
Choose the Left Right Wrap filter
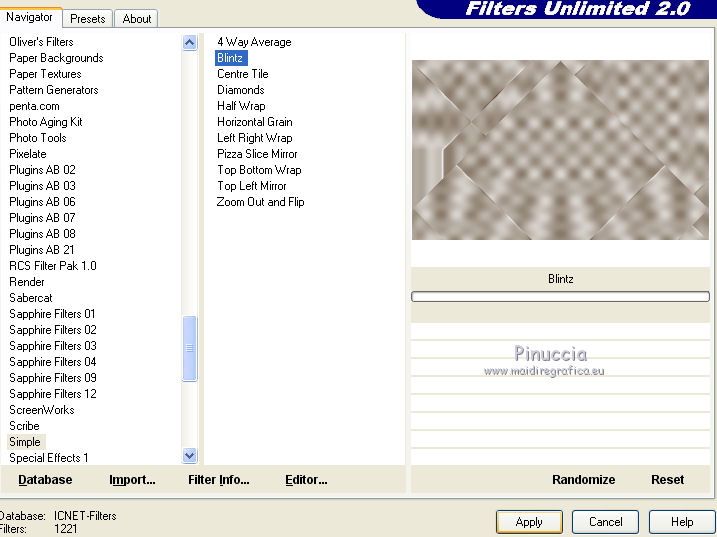[x=255, y=138]
